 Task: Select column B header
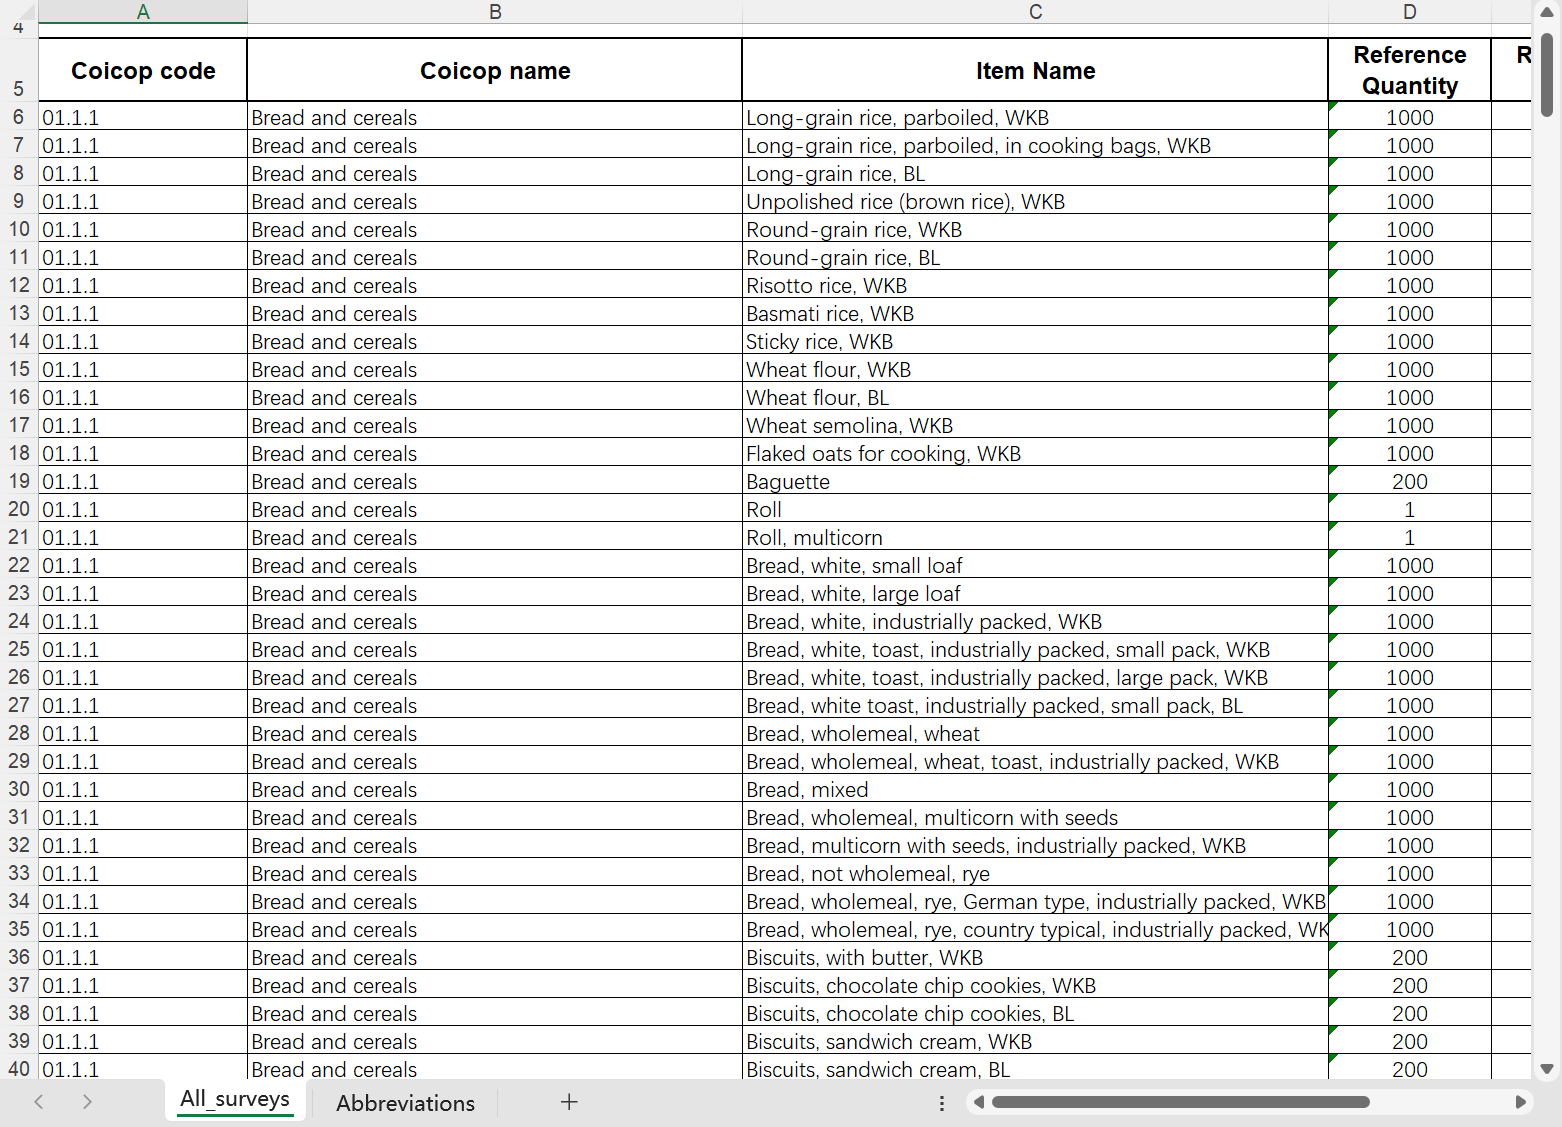pyautogui.click(x=495, y=12)
